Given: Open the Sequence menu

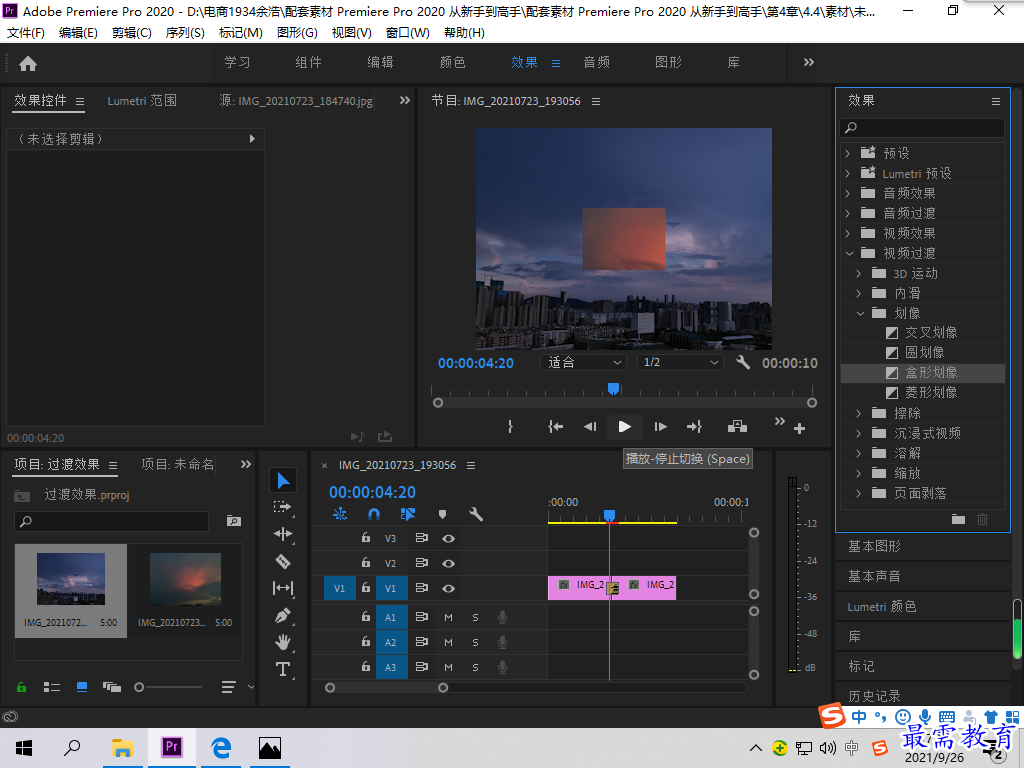Looking at the screenshot, I should tap(185, 33).
